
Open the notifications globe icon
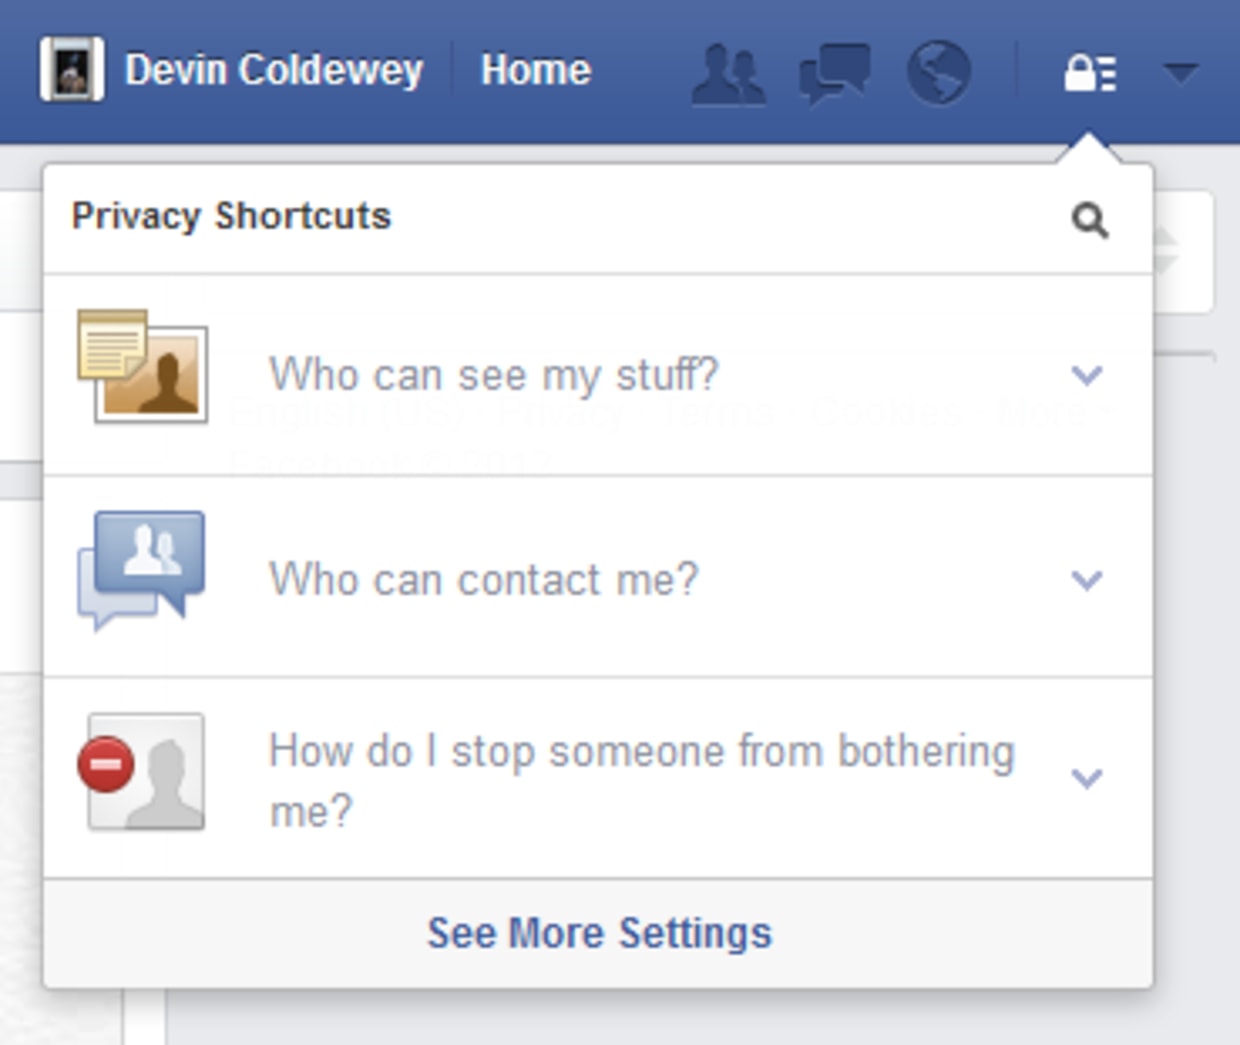[x=938, y=73]
